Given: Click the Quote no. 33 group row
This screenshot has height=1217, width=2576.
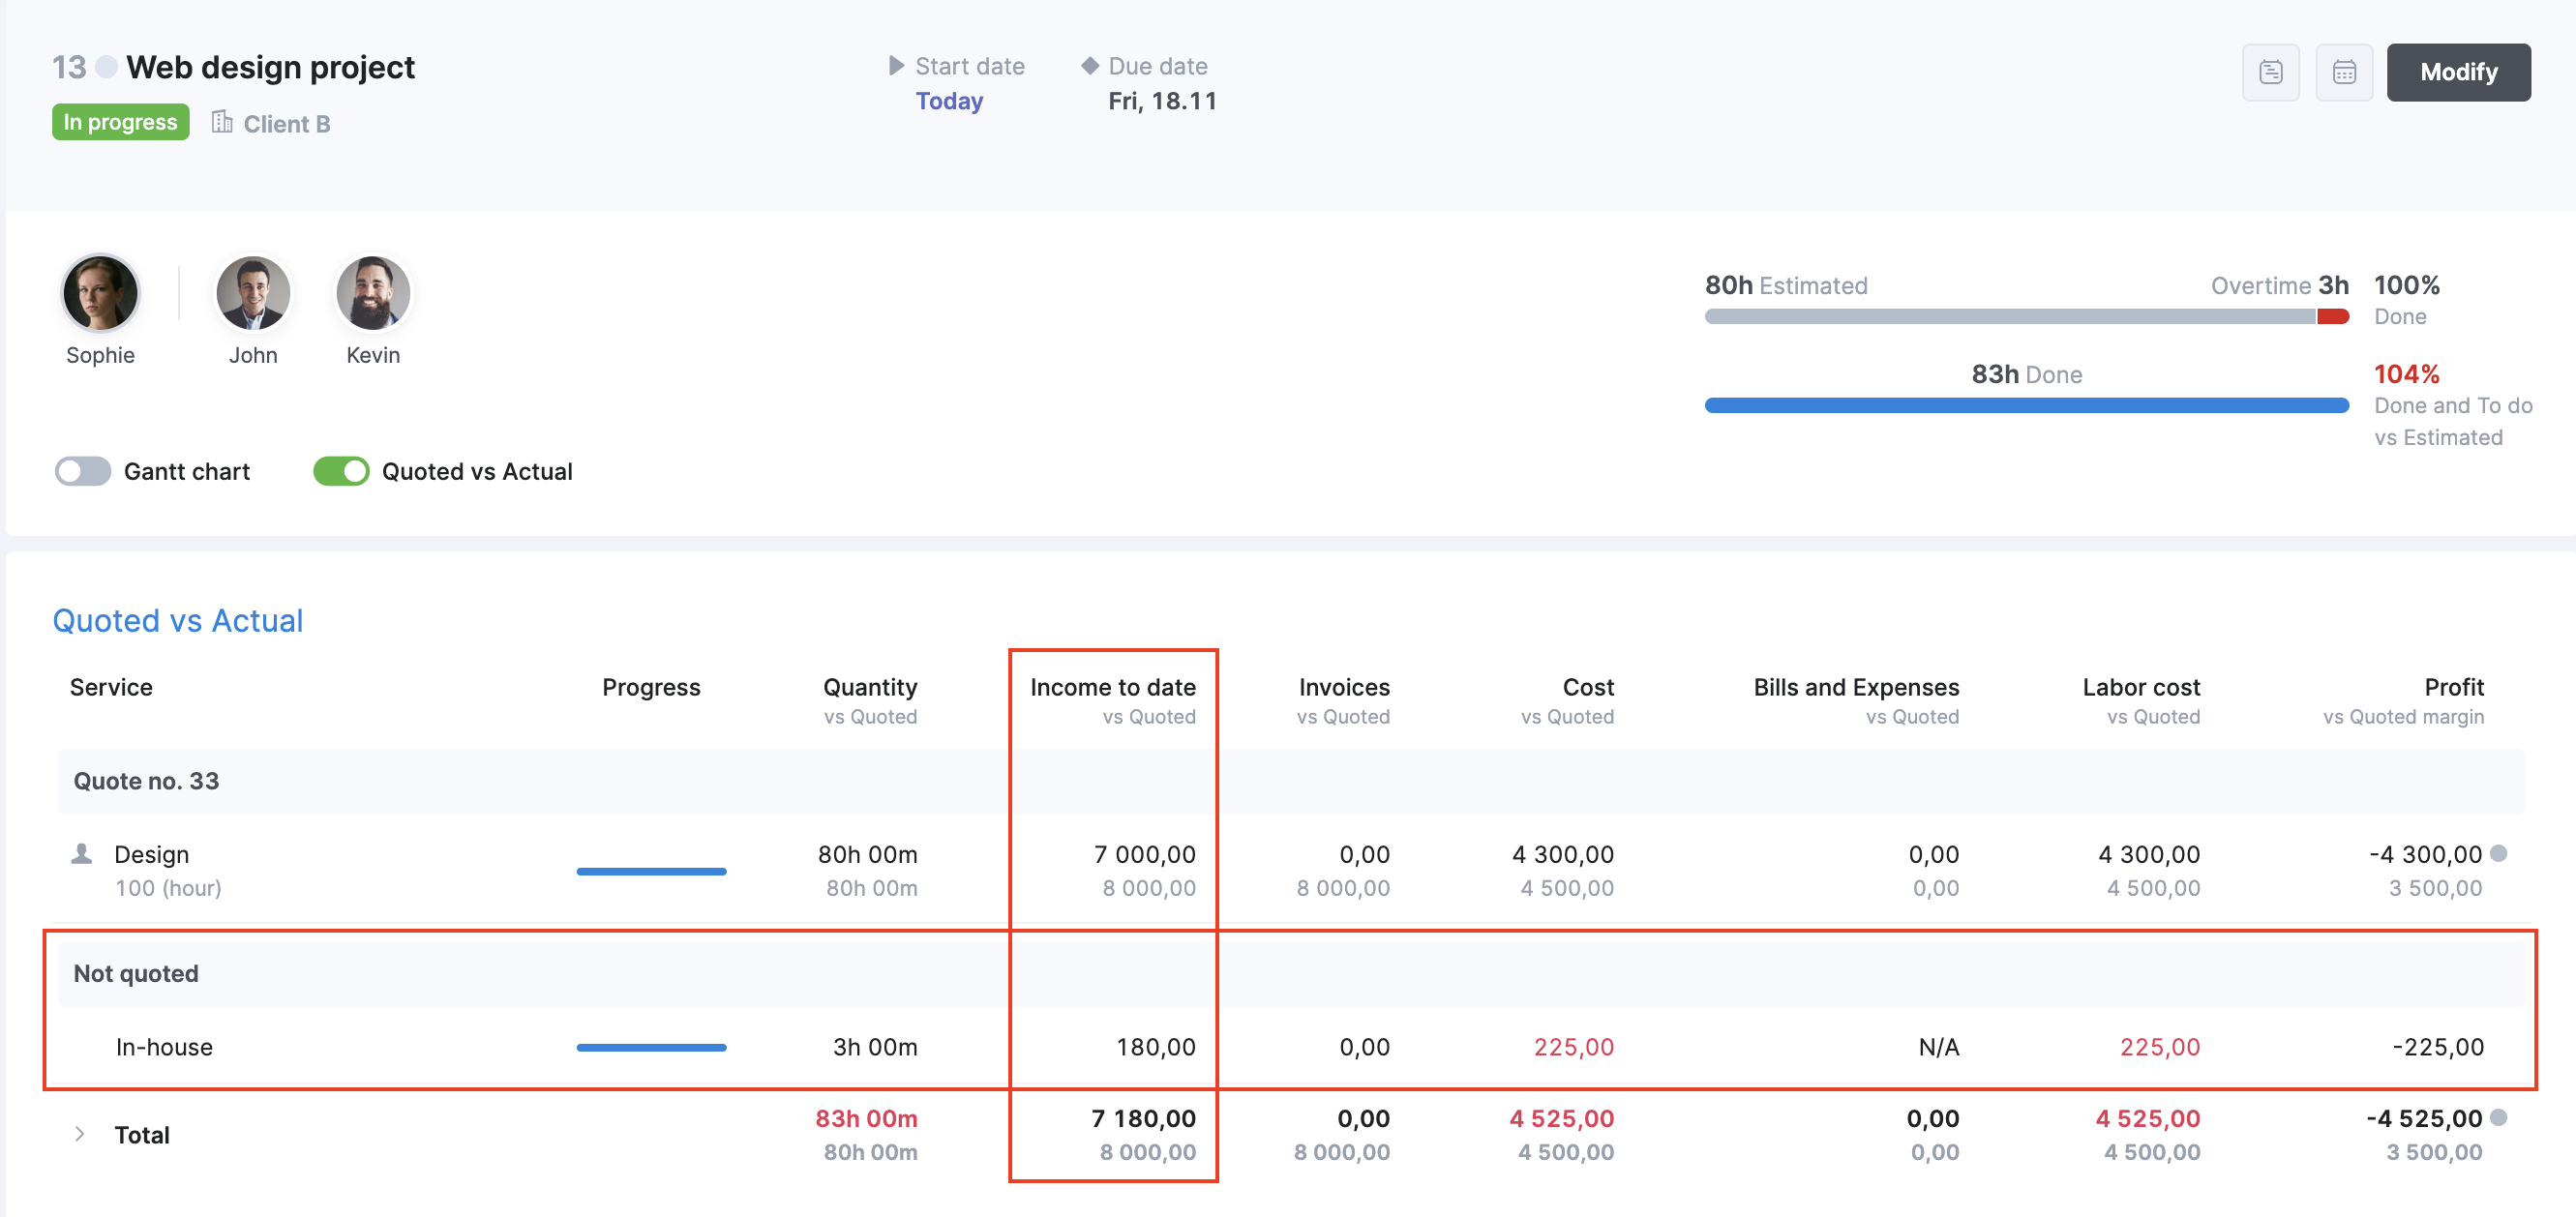Looking at the screenshot, I should tap(1291, 781).
